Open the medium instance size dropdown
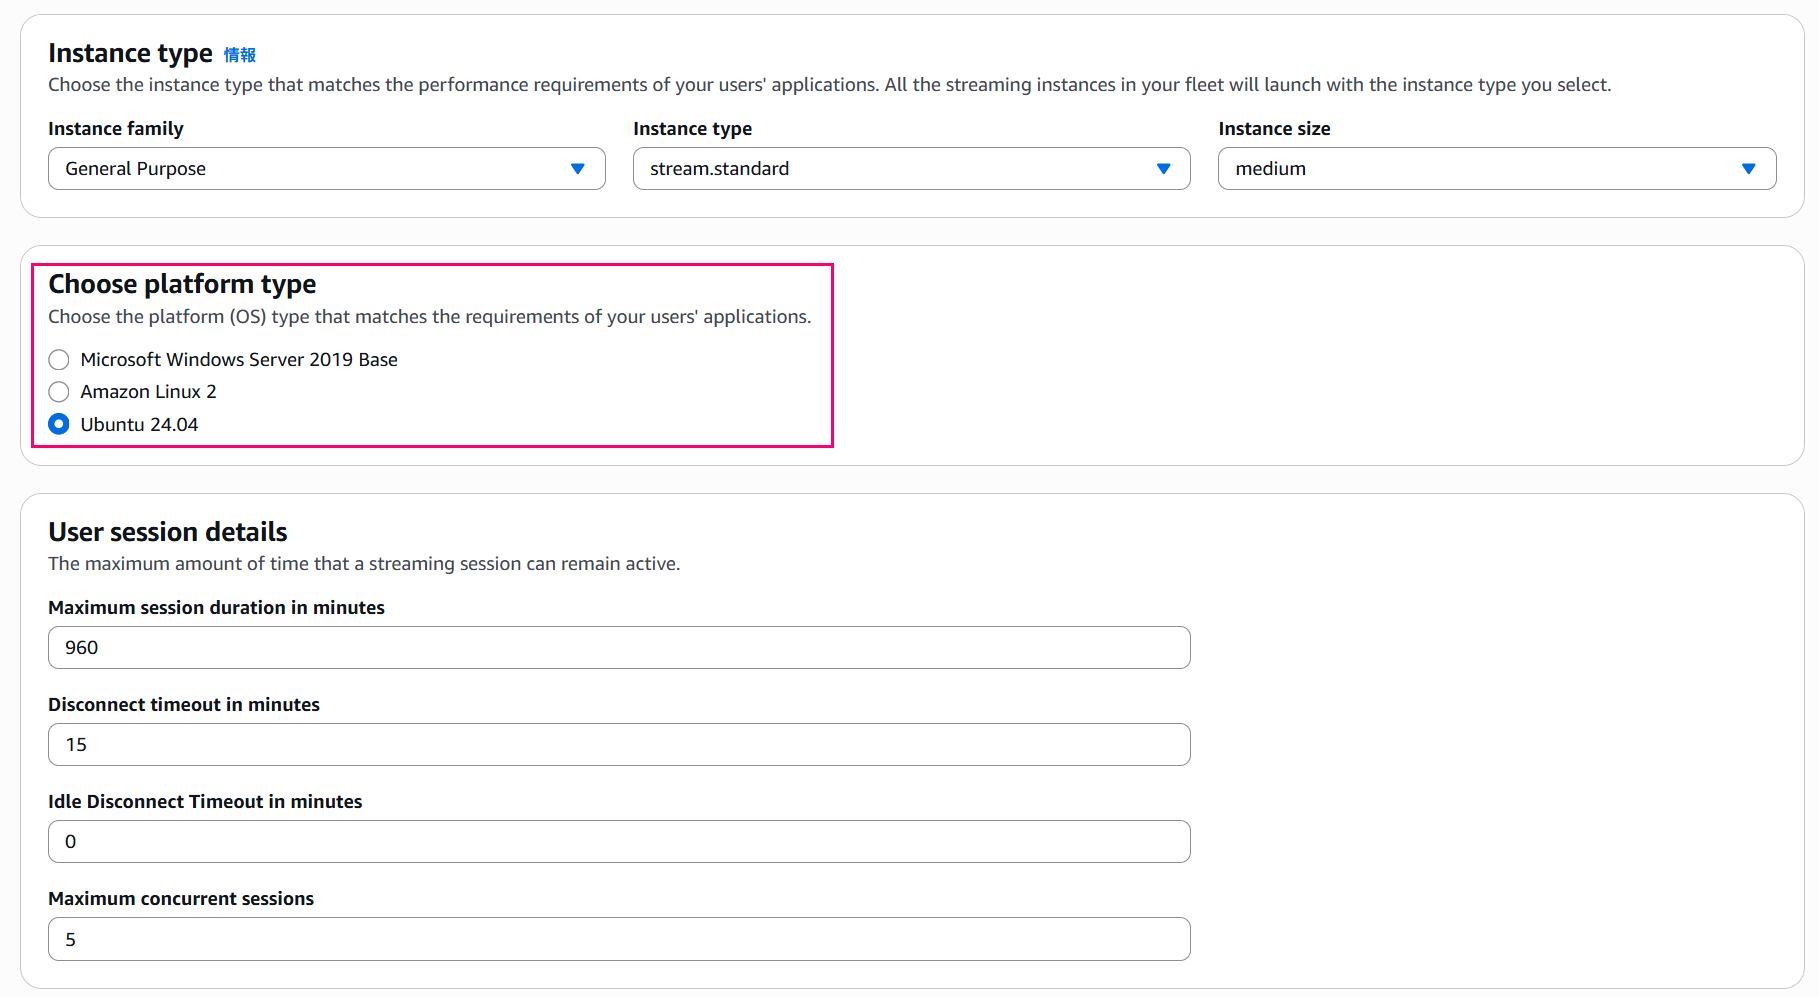 pyautogui.click(x=1496, y=168)
